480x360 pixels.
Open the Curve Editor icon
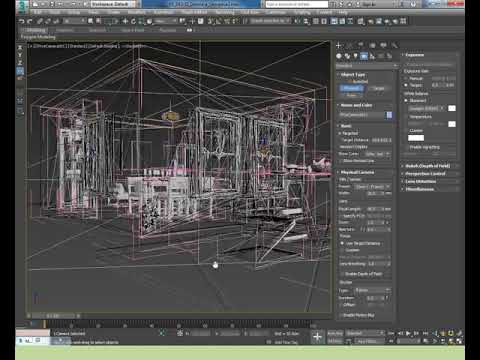342,21
